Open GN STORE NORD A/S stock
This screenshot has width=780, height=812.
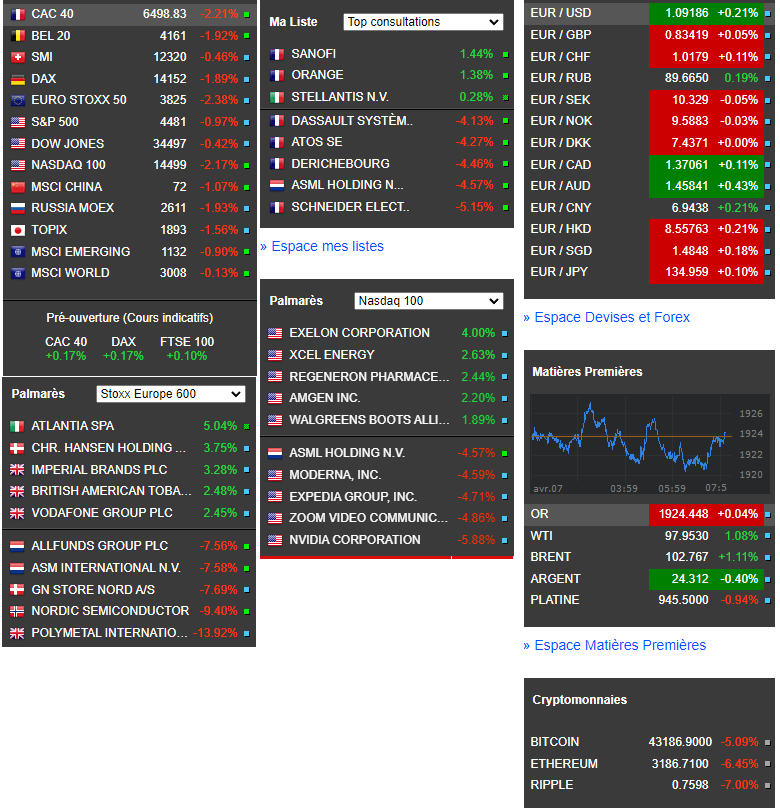coord(129,590)
